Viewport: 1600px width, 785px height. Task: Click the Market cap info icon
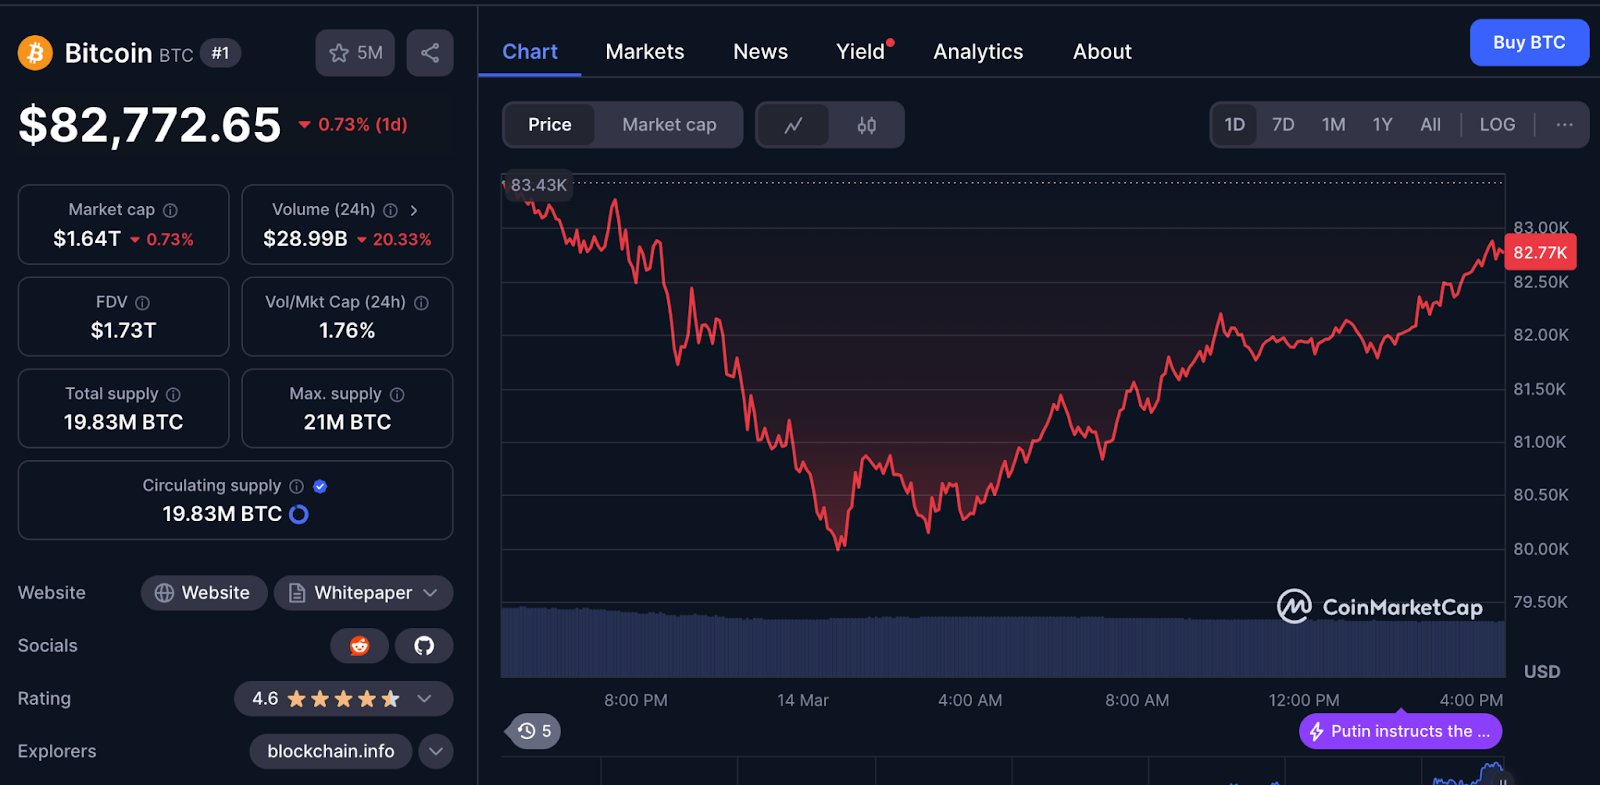click(171, 210)
